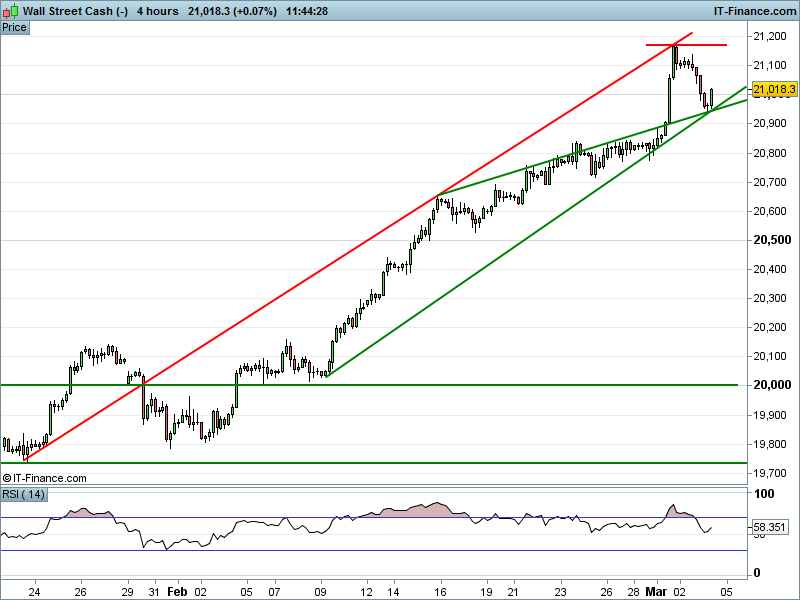
Task: Click the Mar month label on the date axis
Action: tap(656, 592)
